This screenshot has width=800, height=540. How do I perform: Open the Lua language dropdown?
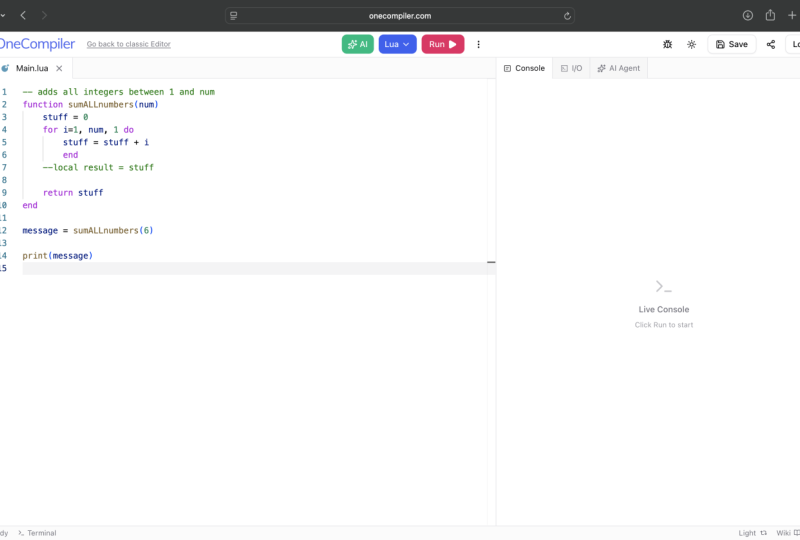coord(397,44)
